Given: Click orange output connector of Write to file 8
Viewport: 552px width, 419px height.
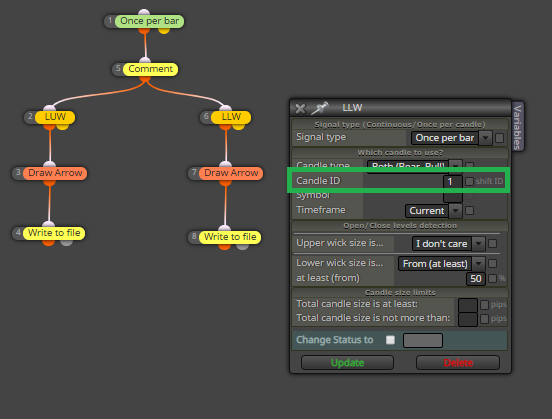Looking at the screenshot, I should pyautogui.click(x=224, y=246).
